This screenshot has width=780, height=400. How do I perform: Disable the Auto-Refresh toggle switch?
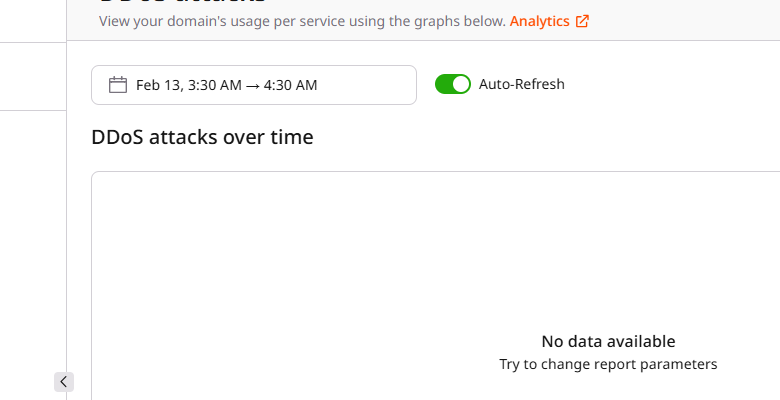[x=452, y=84]
